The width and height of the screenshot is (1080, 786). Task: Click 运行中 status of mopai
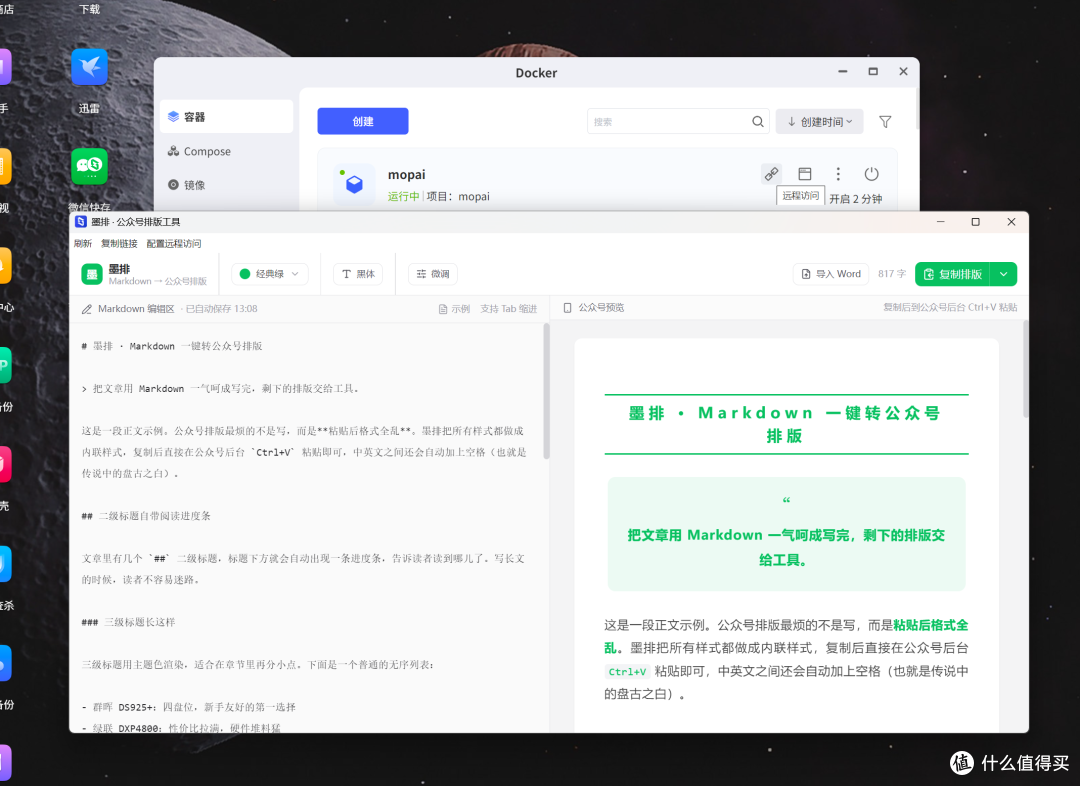pos(403,196)
